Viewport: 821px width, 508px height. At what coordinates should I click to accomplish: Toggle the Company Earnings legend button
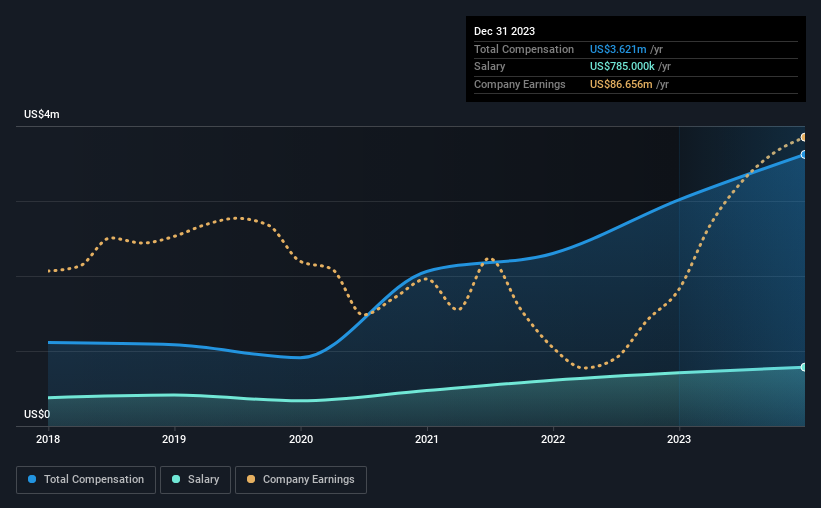point(301,480)
